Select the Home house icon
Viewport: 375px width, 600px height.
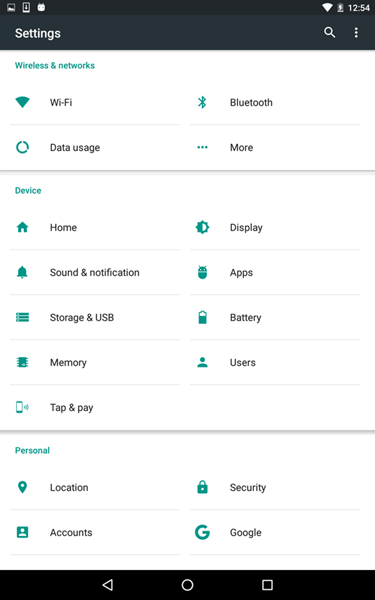click(x=22, y=227)
